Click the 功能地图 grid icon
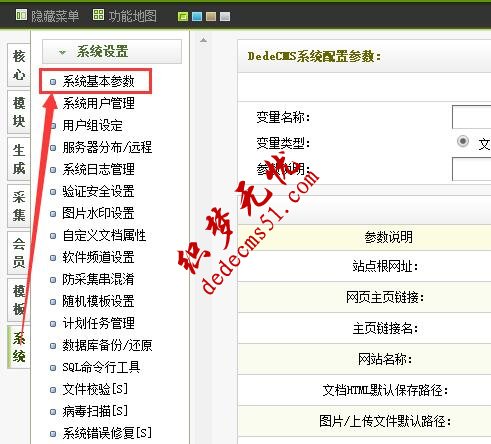Image resolution: width=491 pixels, height=444 pixels. click(98, 15)
